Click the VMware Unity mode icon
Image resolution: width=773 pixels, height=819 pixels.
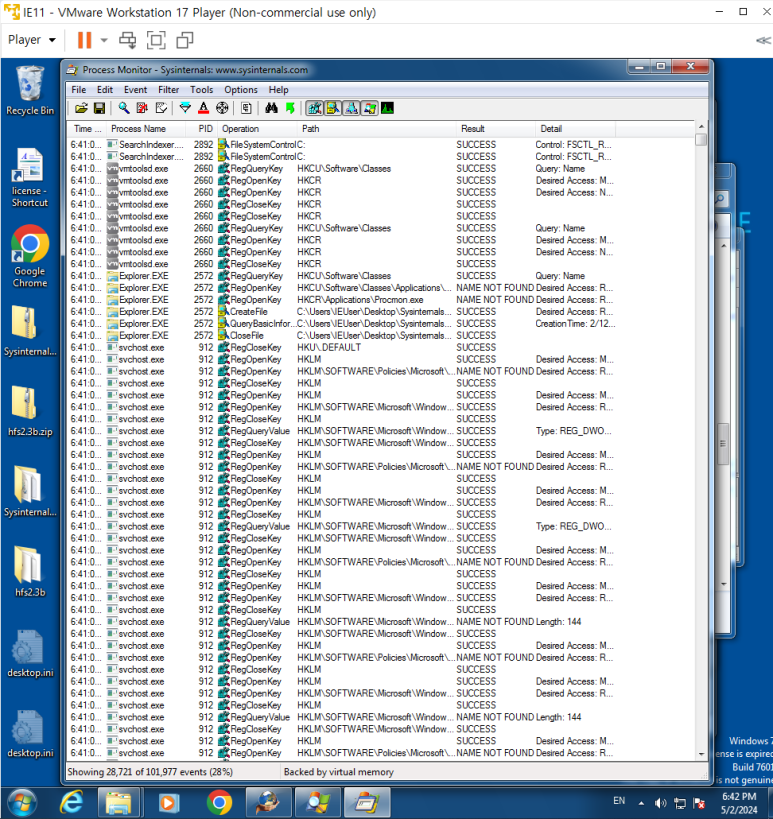click(x=185, y=40)
